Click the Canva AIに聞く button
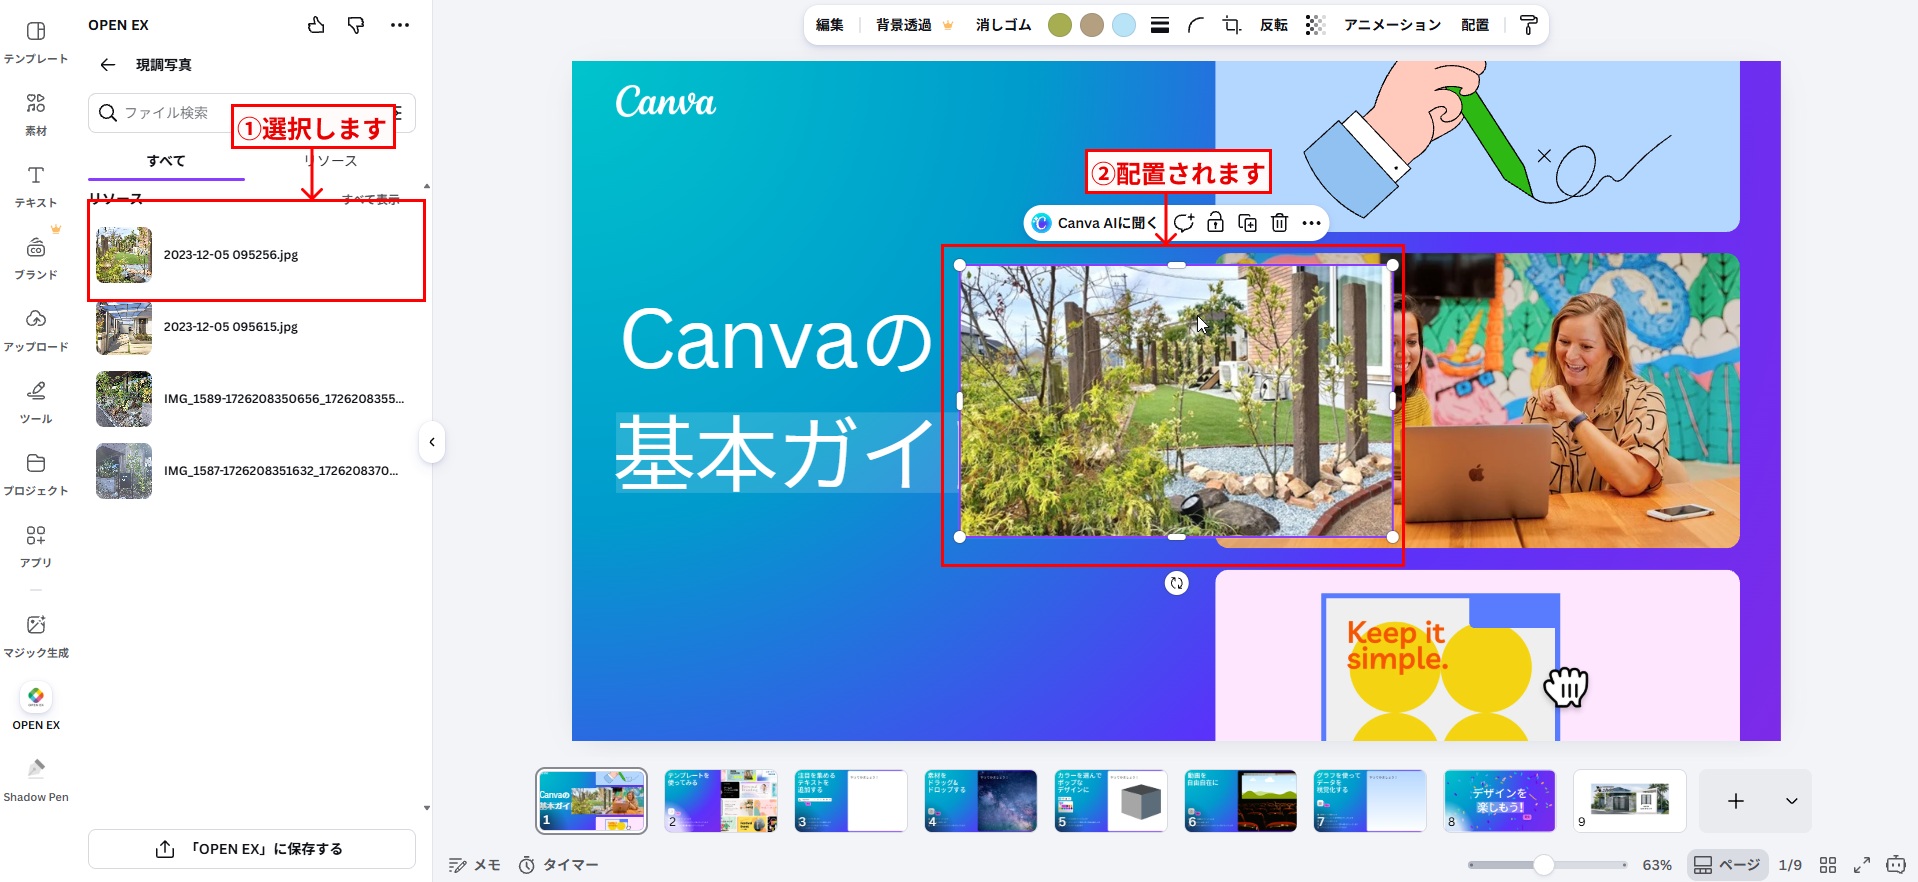 (x=1094, y=223)
